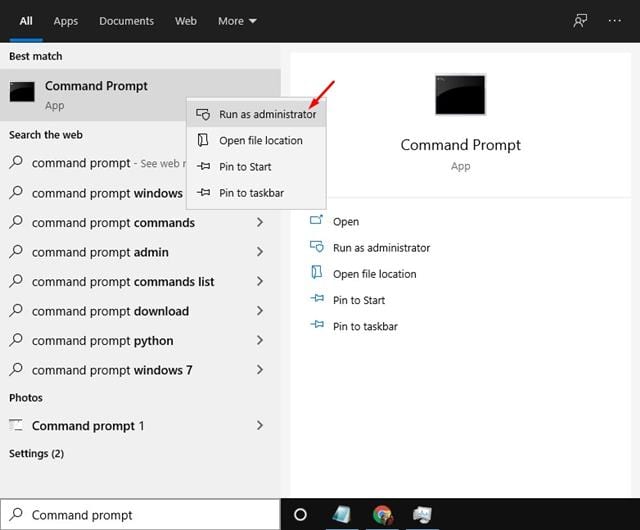This screenshot has width=640, height=530.
Task: Click Open file location in preview pane
Action: [374, 274]
